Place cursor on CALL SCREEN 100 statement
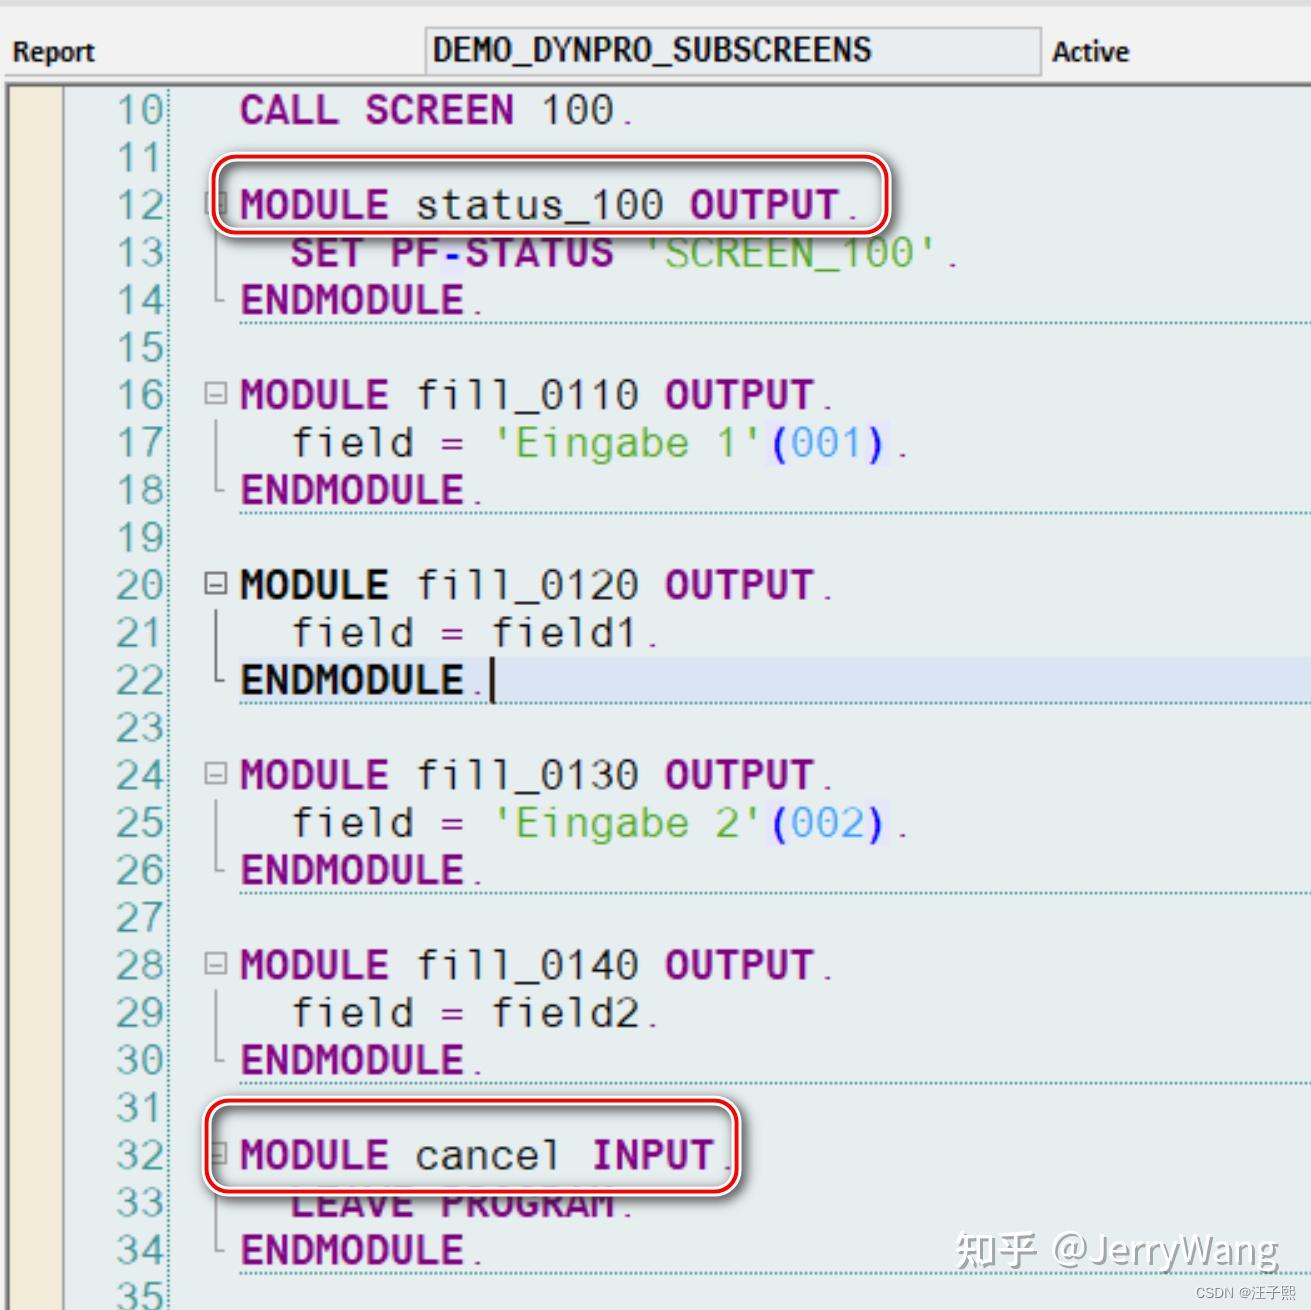1311x1310 pixels. pos(420,110)
